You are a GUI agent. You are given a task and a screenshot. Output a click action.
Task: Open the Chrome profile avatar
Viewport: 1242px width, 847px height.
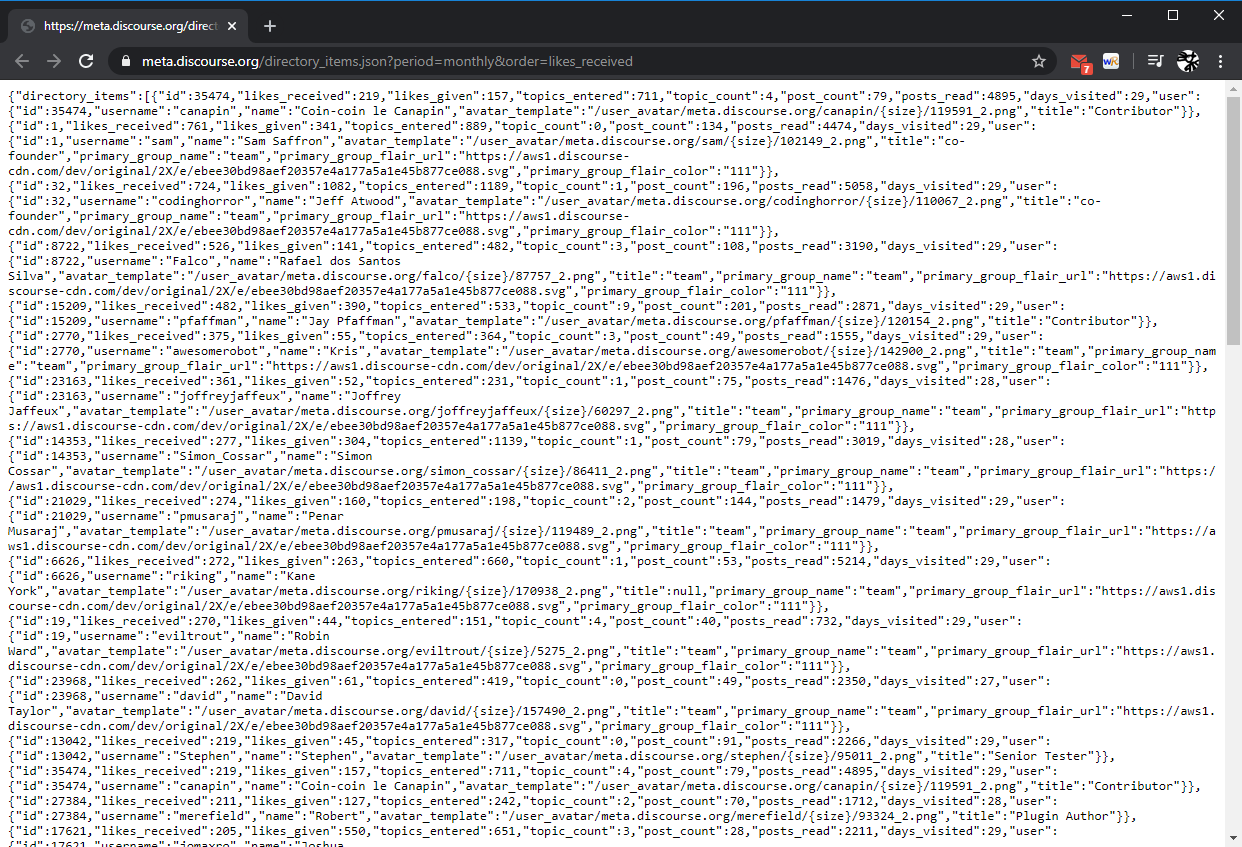pos(1188,61)
